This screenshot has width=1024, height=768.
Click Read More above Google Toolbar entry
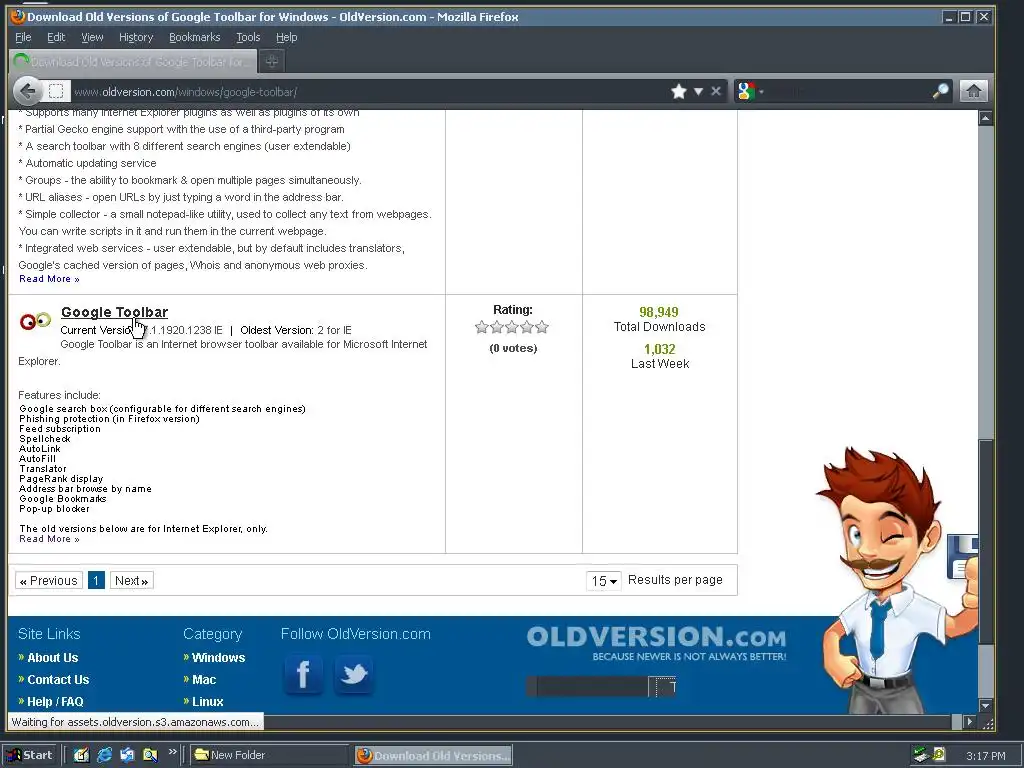tap(49, 279)
